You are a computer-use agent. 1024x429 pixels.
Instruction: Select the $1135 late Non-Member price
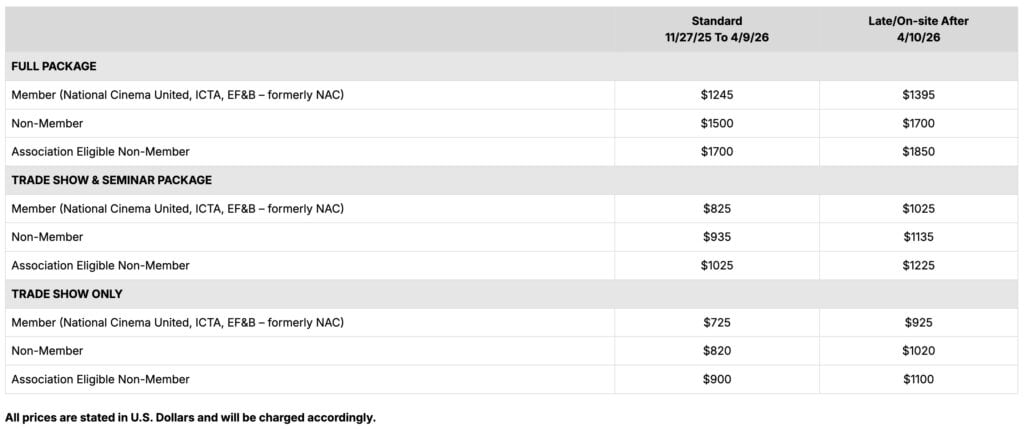pos(918,237)
